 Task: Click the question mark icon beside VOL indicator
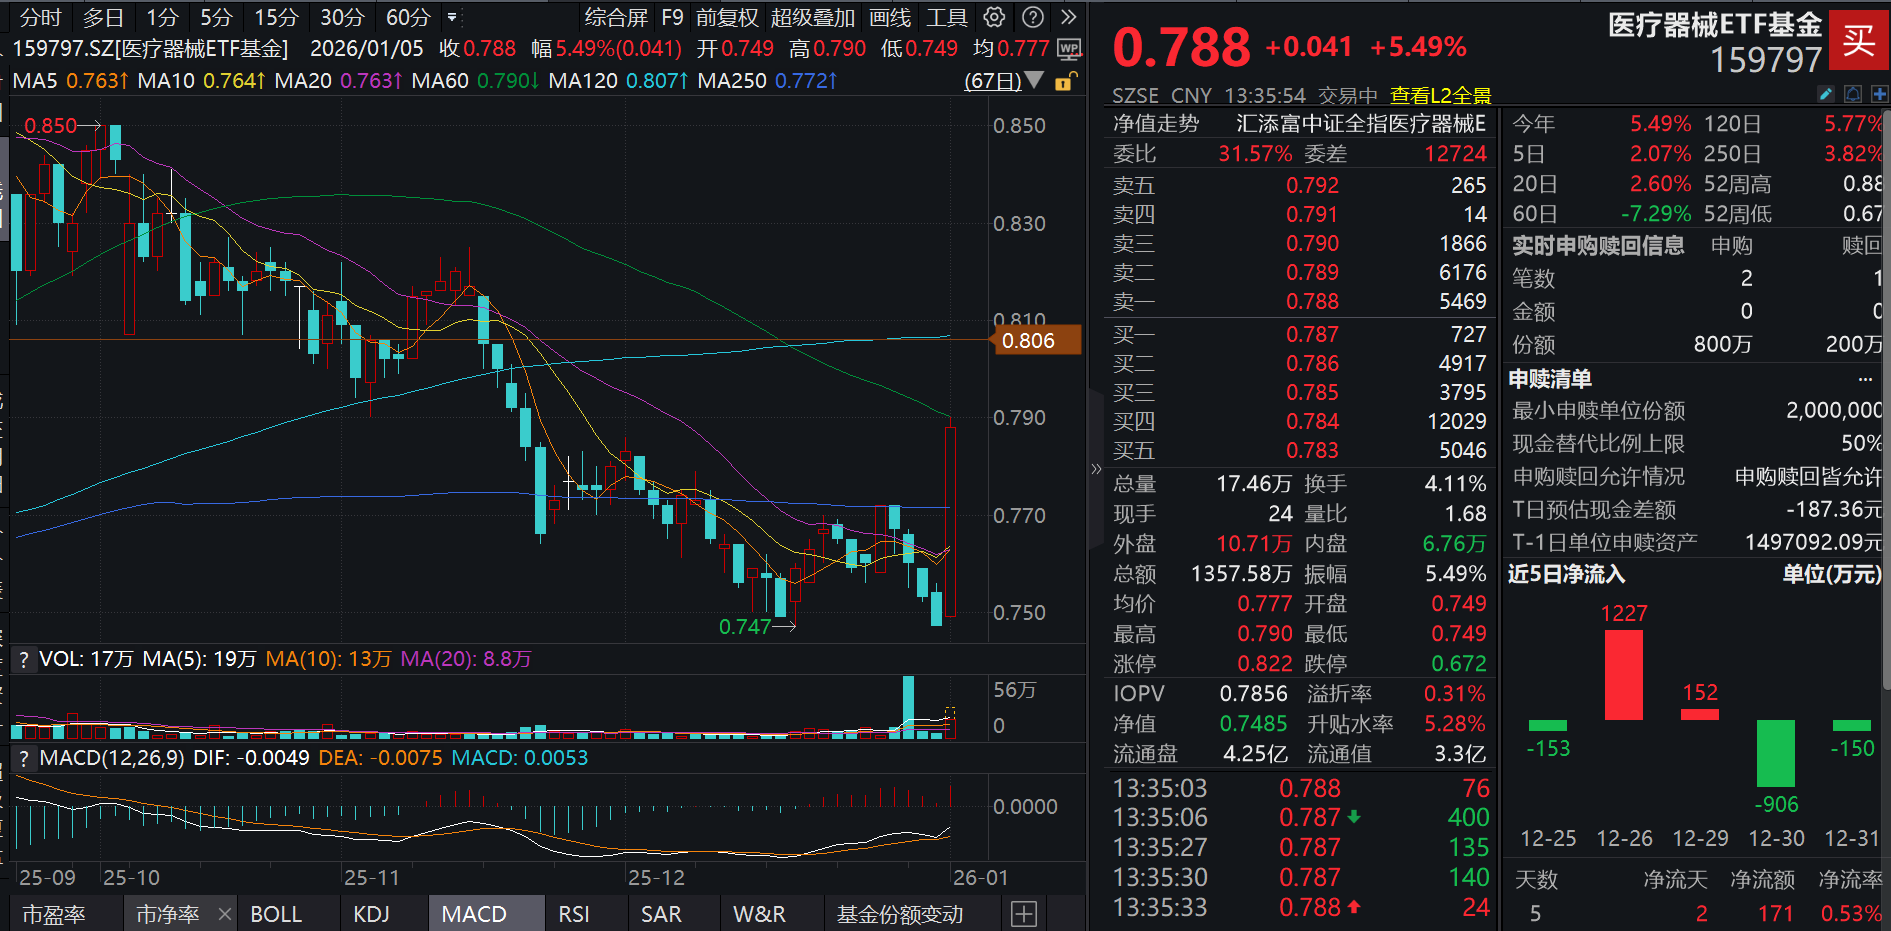pos(23,659)
